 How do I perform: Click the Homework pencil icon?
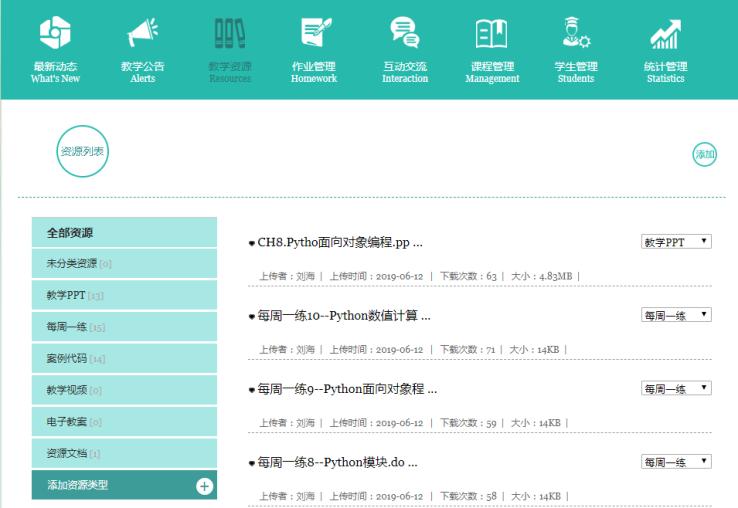point(314,34)
